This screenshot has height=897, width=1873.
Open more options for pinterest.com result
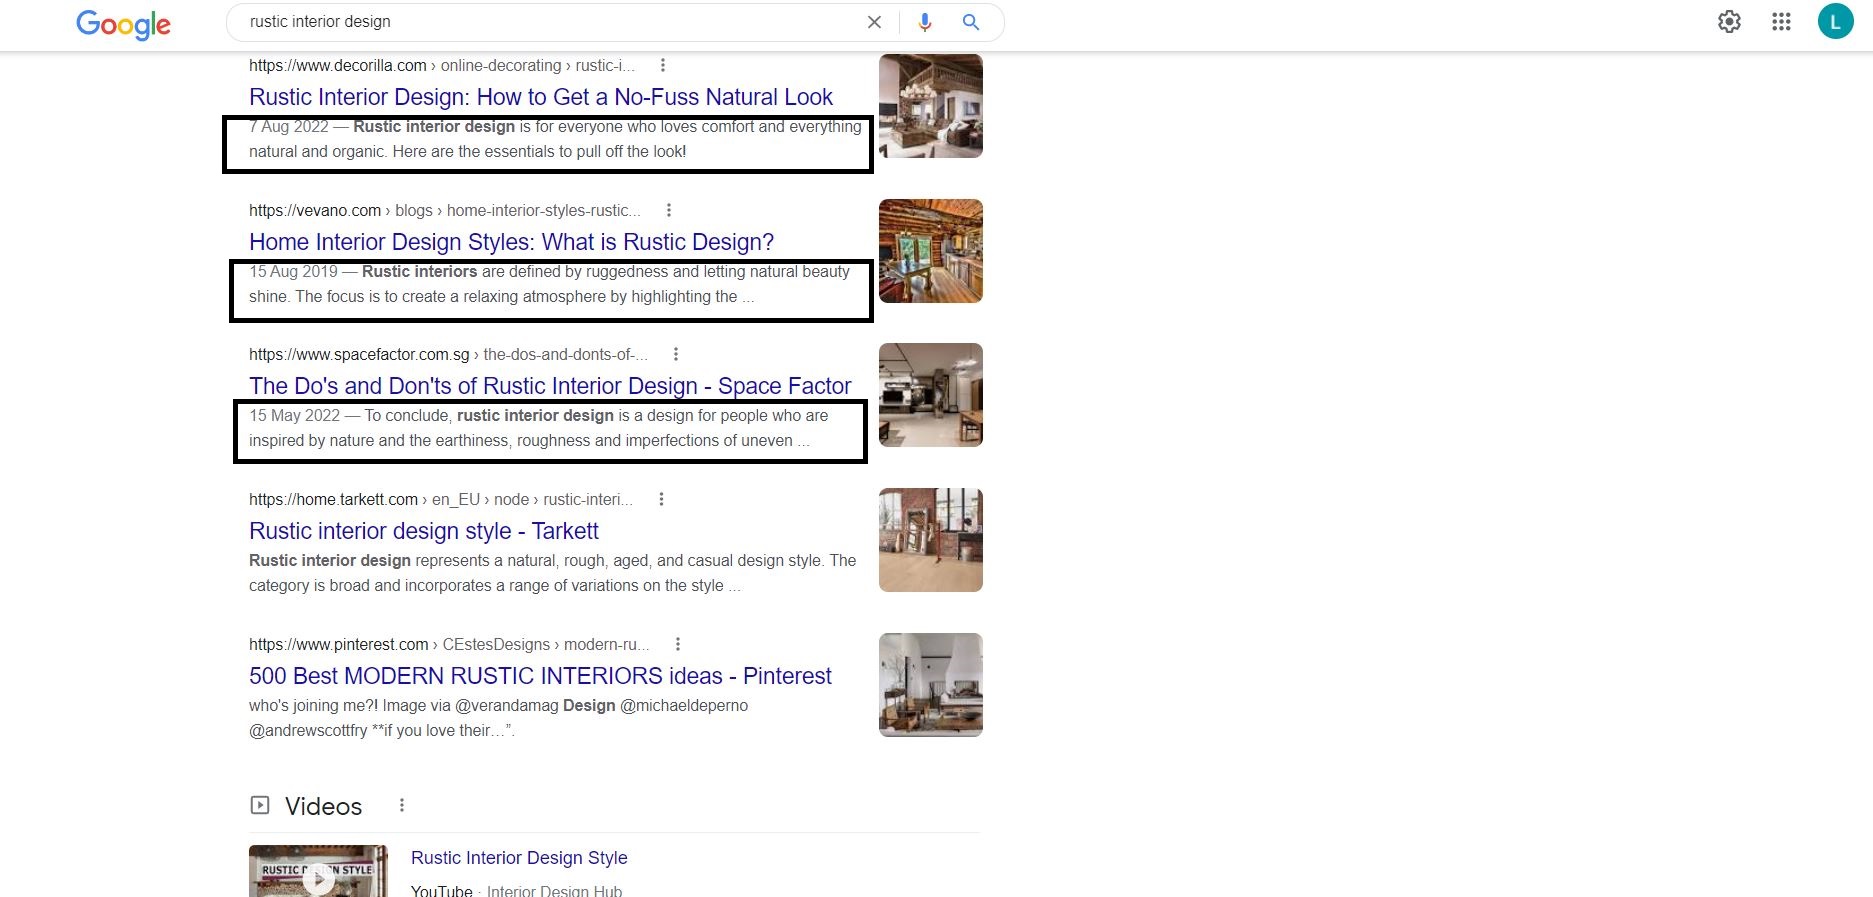tap(678, 644)
